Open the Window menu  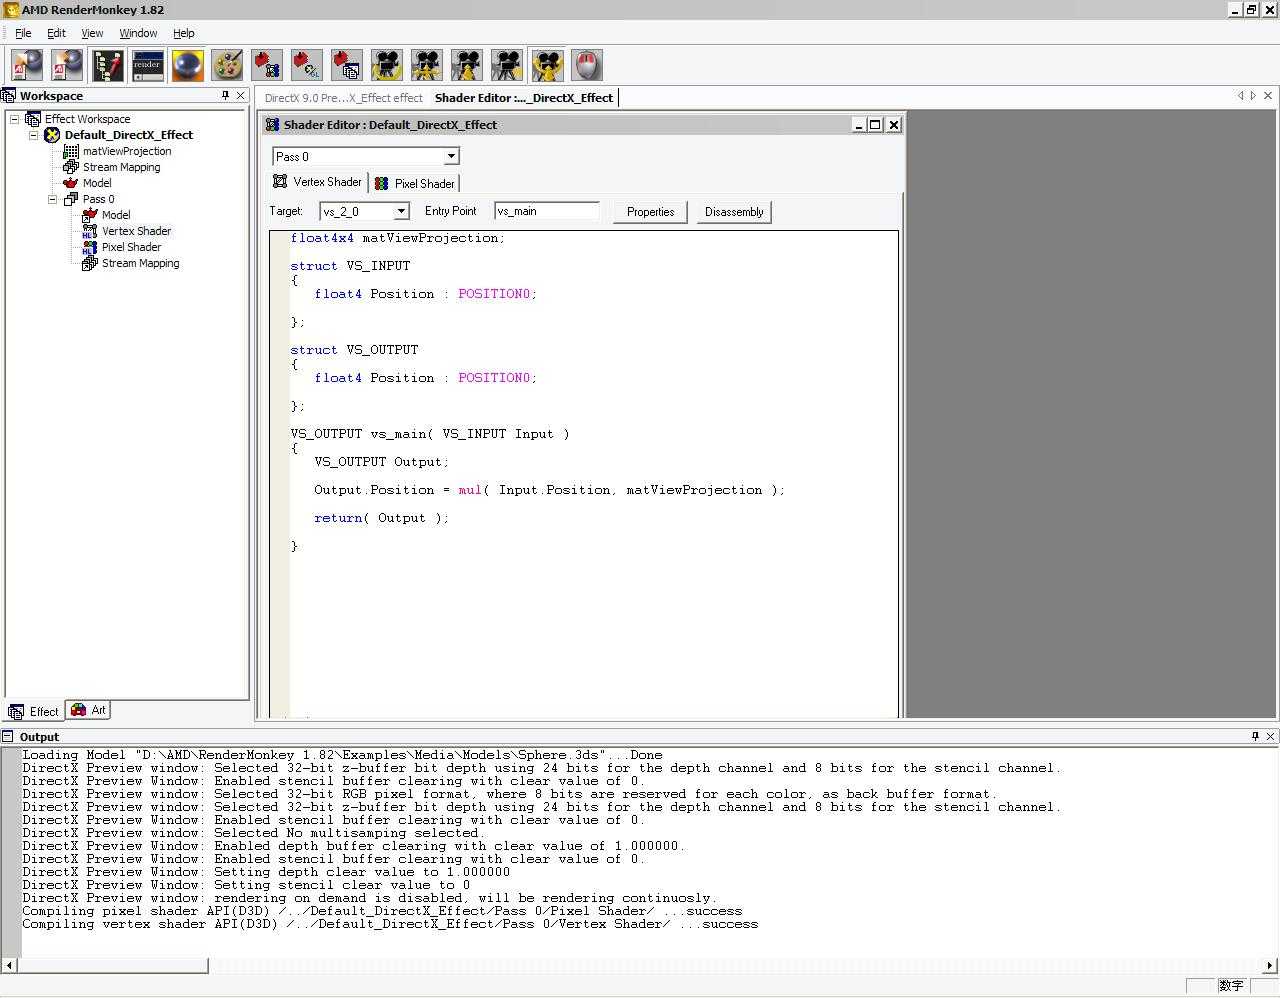(138, 33)
